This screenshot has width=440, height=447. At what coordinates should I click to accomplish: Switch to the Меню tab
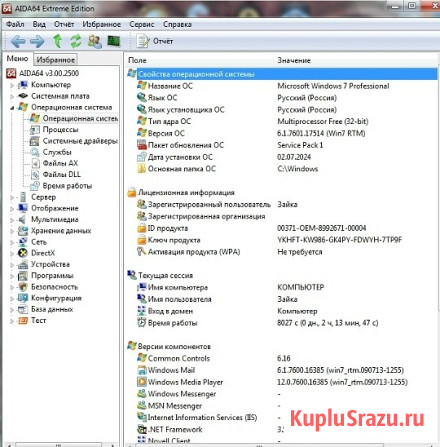click(17, 59)
